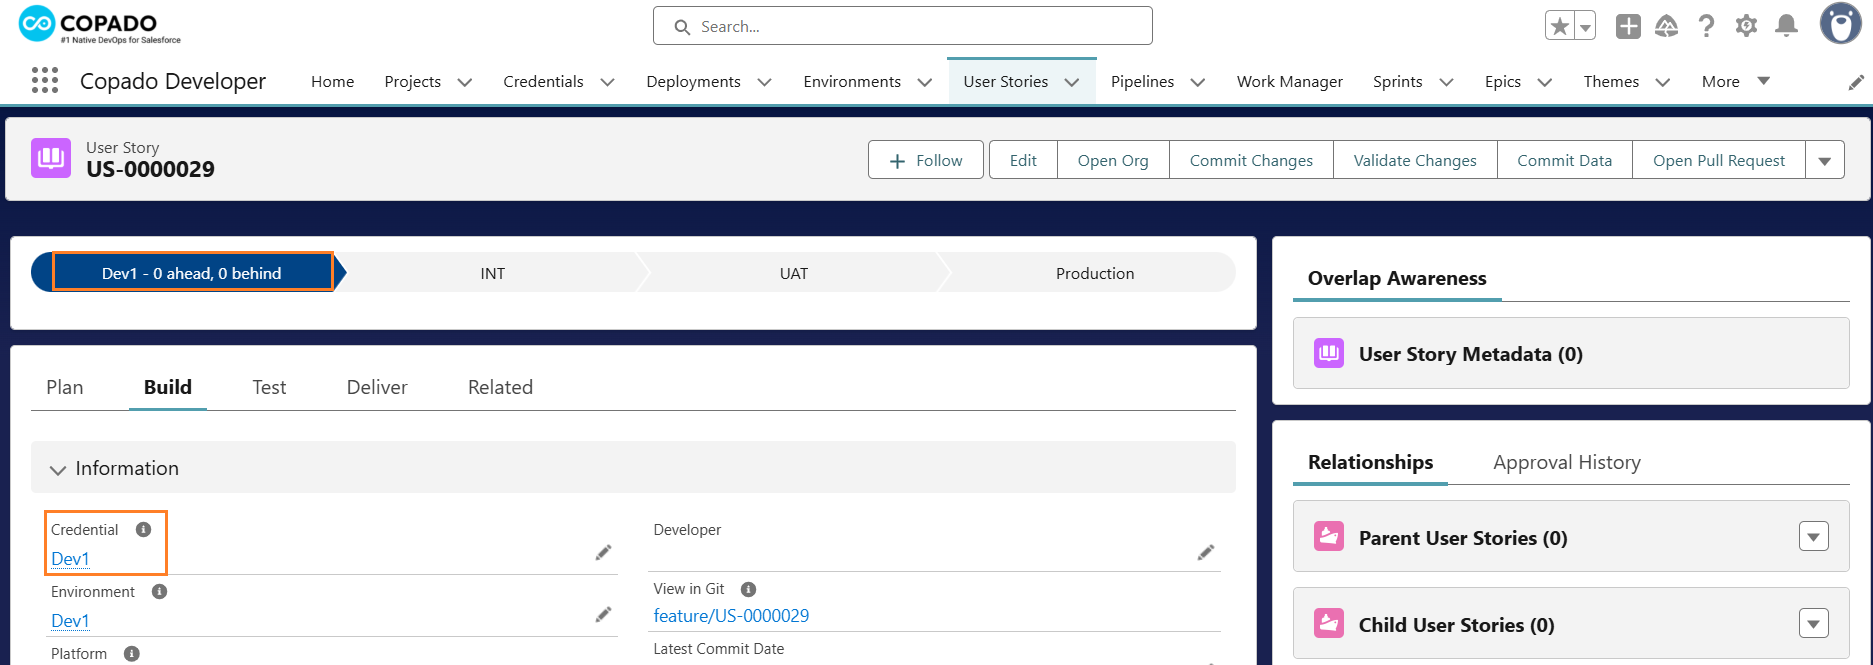This screenshot has height=665, width=1873.
Task: Open the Help question mark icon
Action: click(x=1707, y=26)
